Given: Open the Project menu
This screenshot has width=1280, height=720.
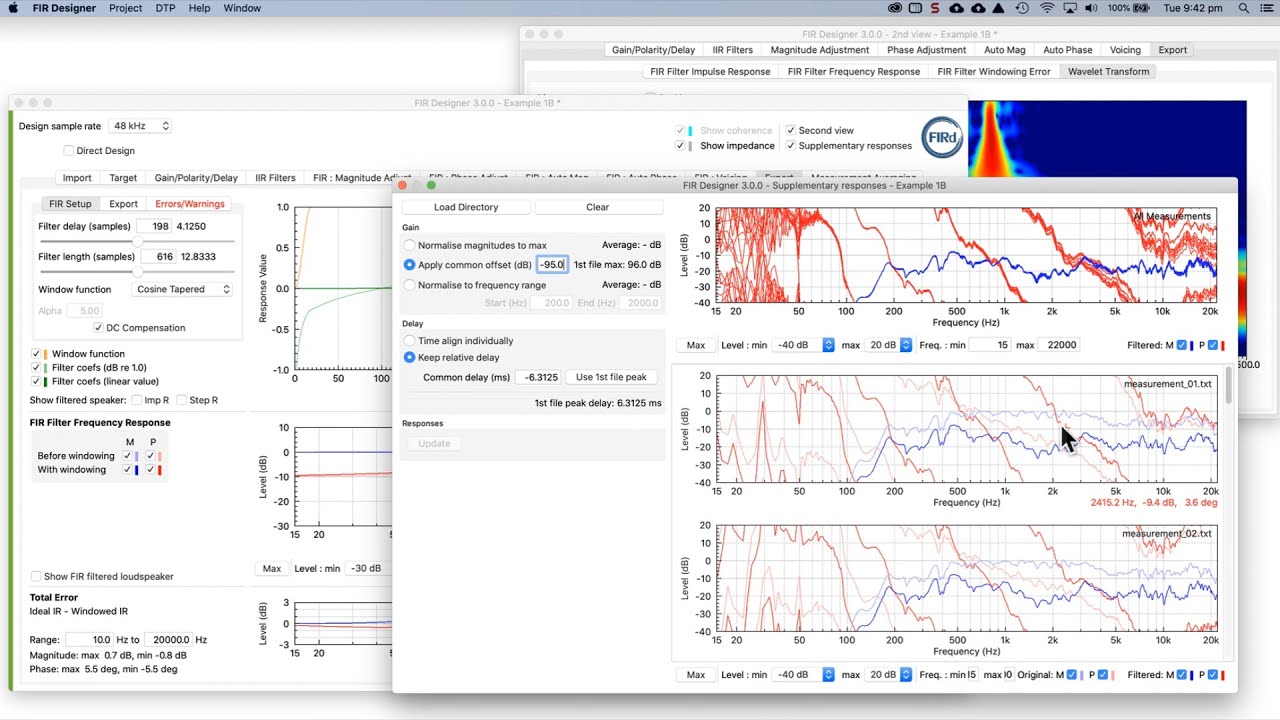Looking at the screenshot, I should pos(126,8).
